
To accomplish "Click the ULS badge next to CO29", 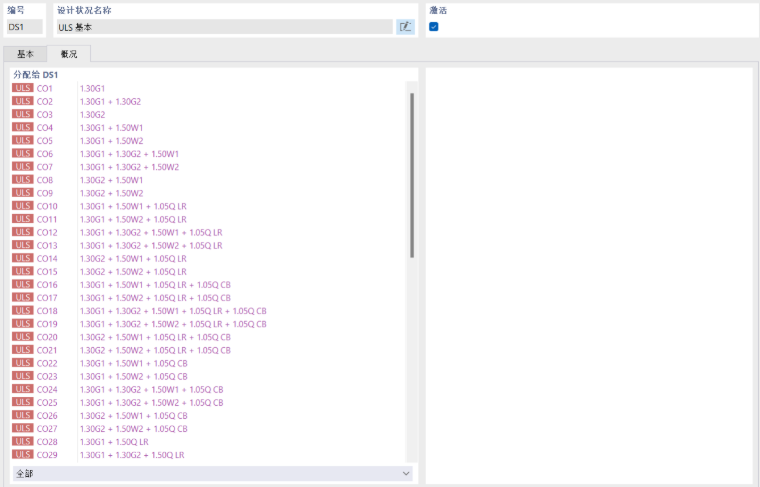I will [23, 454].
